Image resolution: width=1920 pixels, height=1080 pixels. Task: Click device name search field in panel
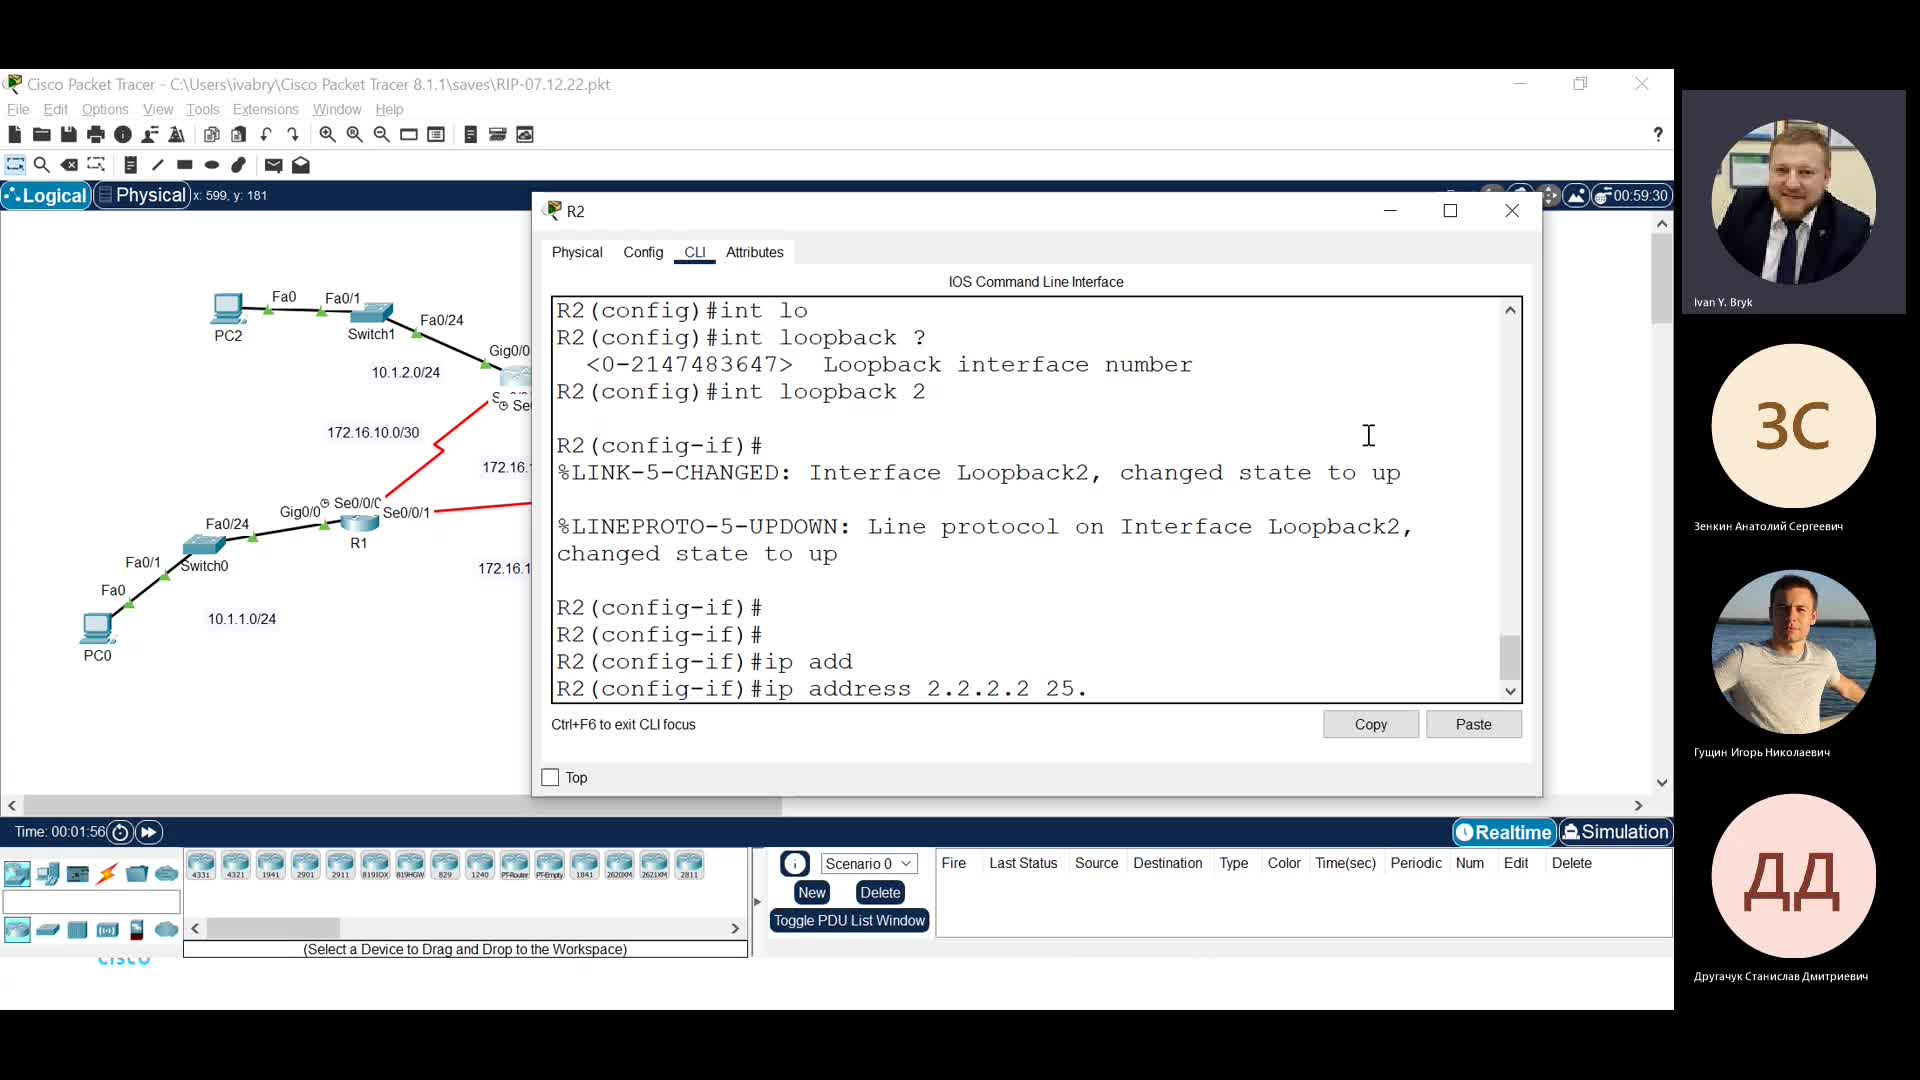(x=91, y=902)
